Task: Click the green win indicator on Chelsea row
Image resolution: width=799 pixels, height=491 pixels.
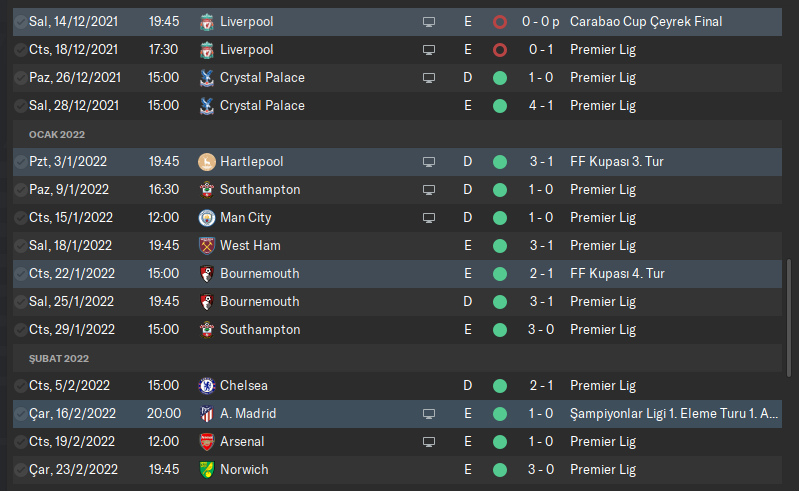Action: pyautogui.click(x=500, y=385)
